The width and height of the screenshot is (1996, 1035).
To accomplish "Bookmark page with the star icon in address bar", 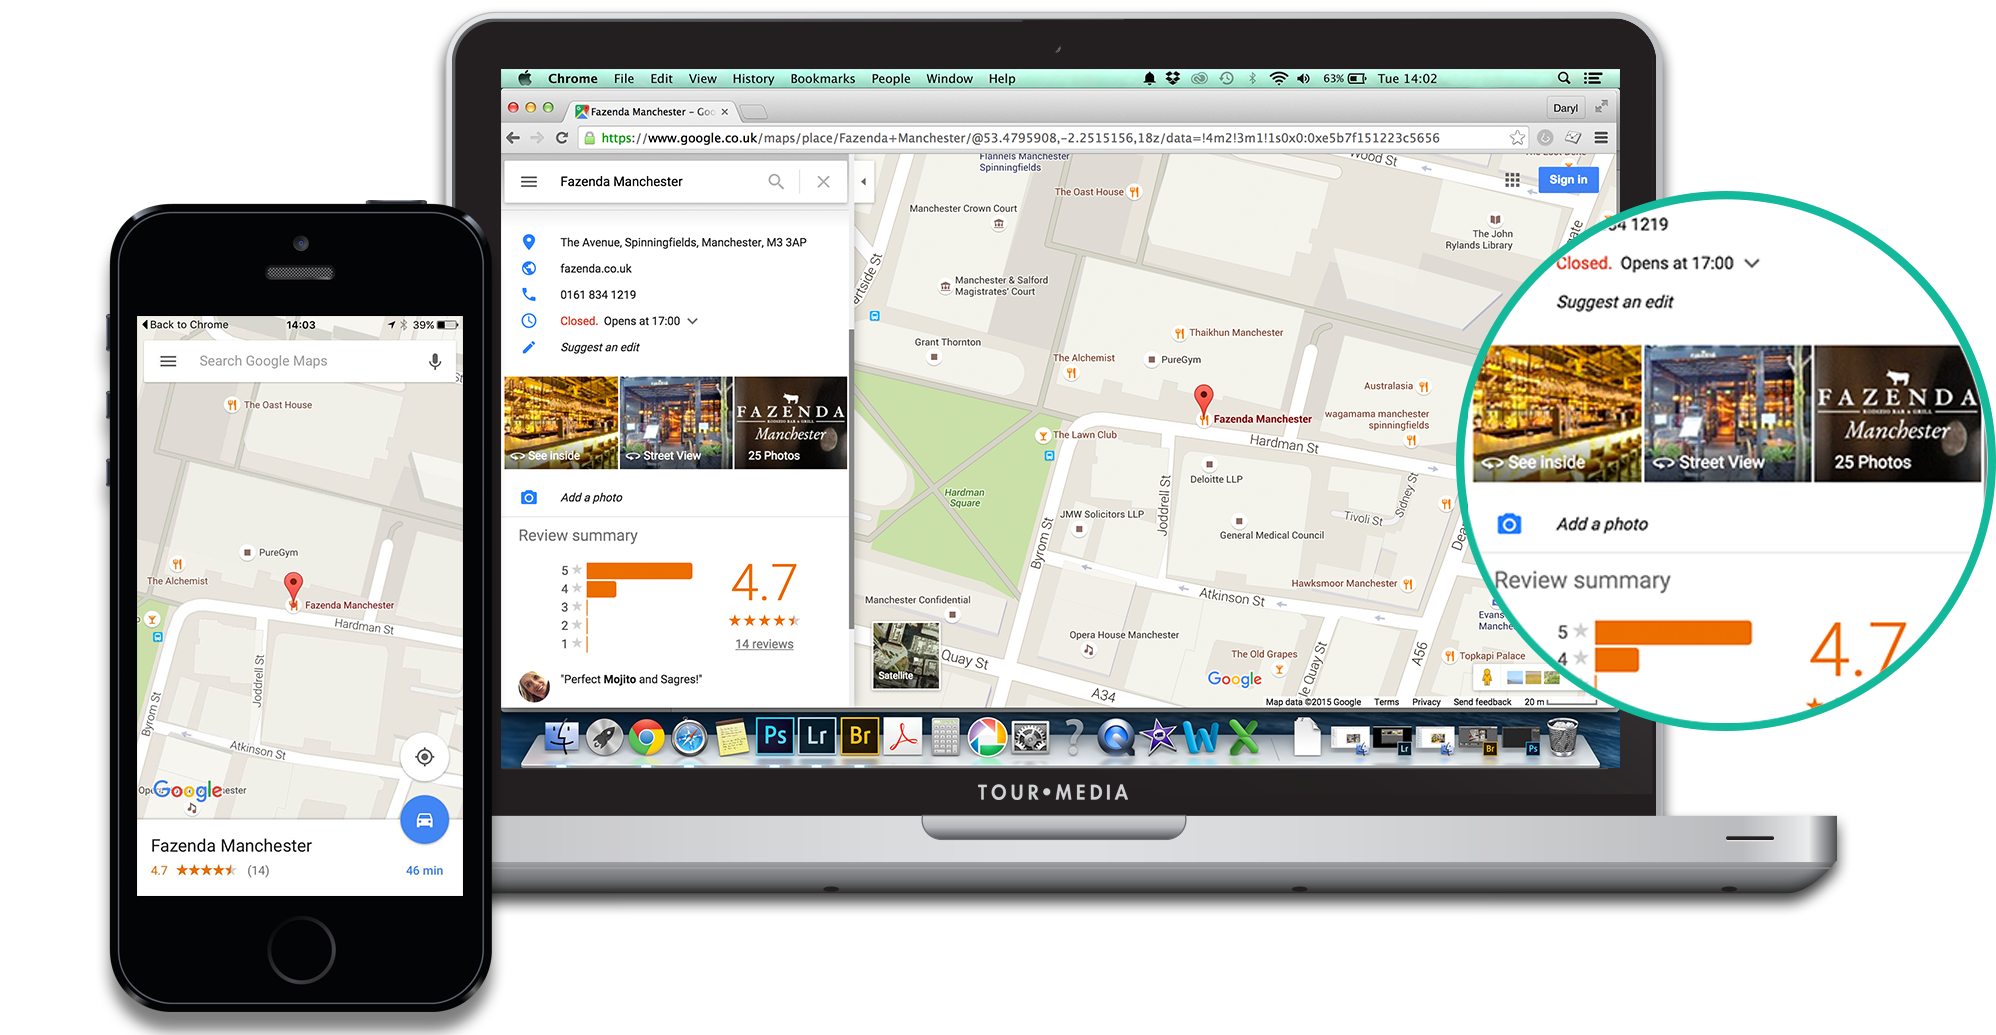I will pos(1517,138).
